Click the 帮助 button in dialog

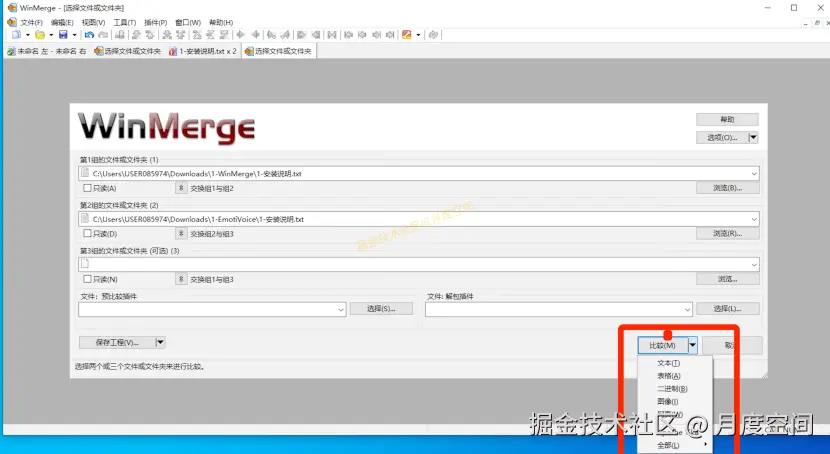point(727,120)
